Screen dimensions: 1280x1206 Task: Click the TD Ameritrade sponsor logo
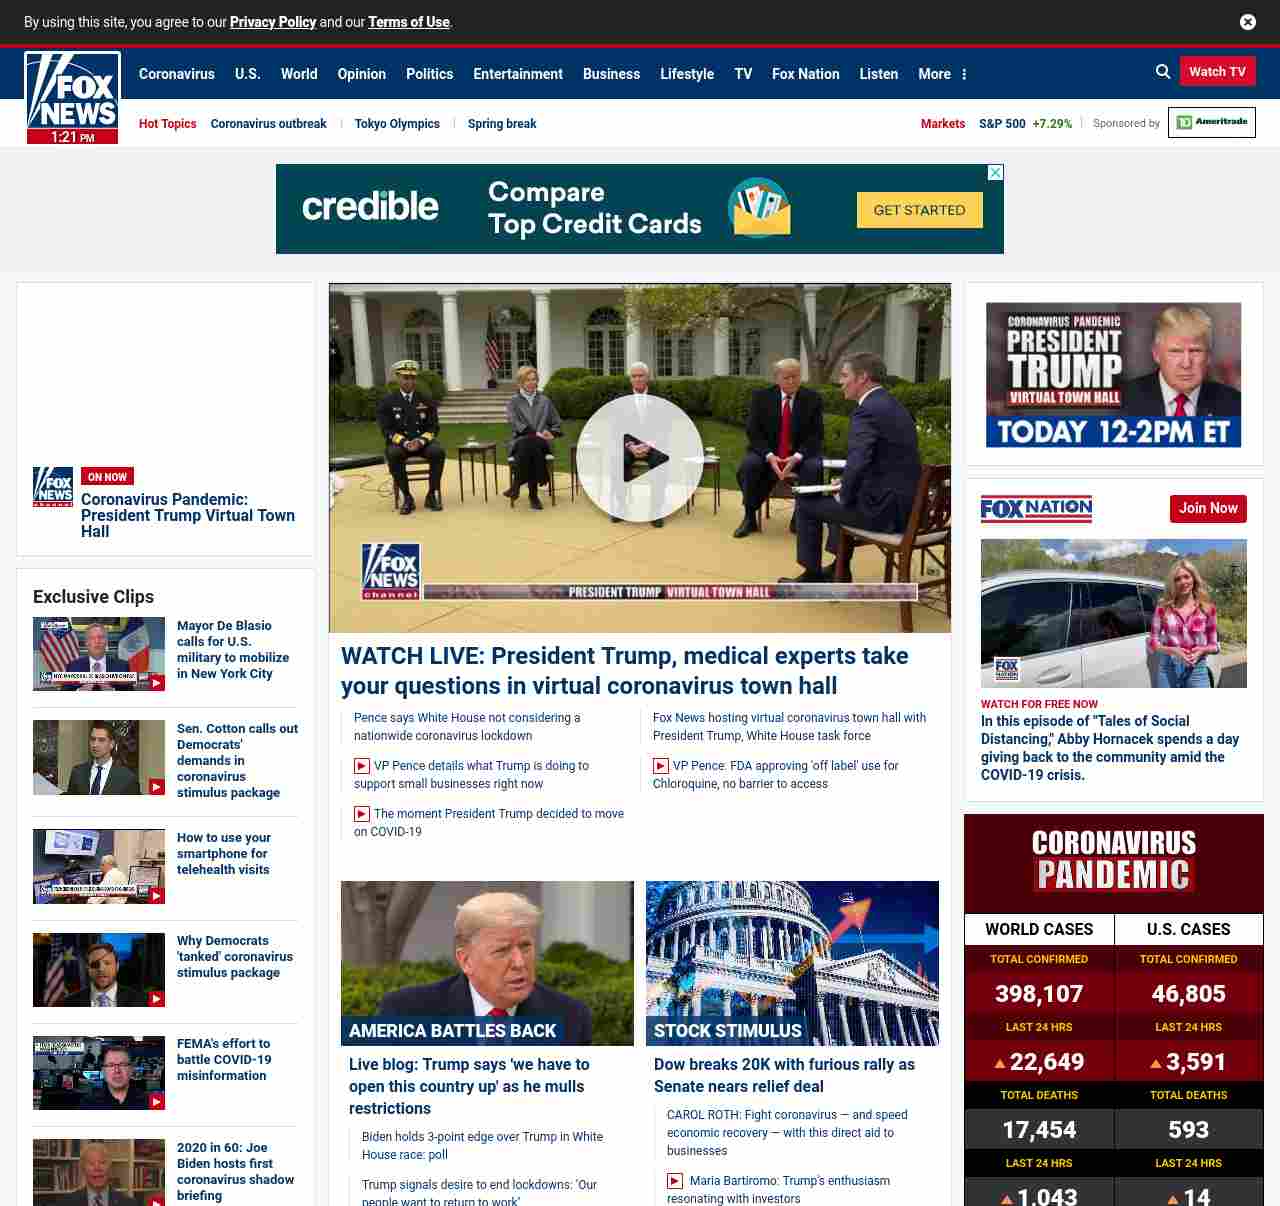tap(1211, 123)
